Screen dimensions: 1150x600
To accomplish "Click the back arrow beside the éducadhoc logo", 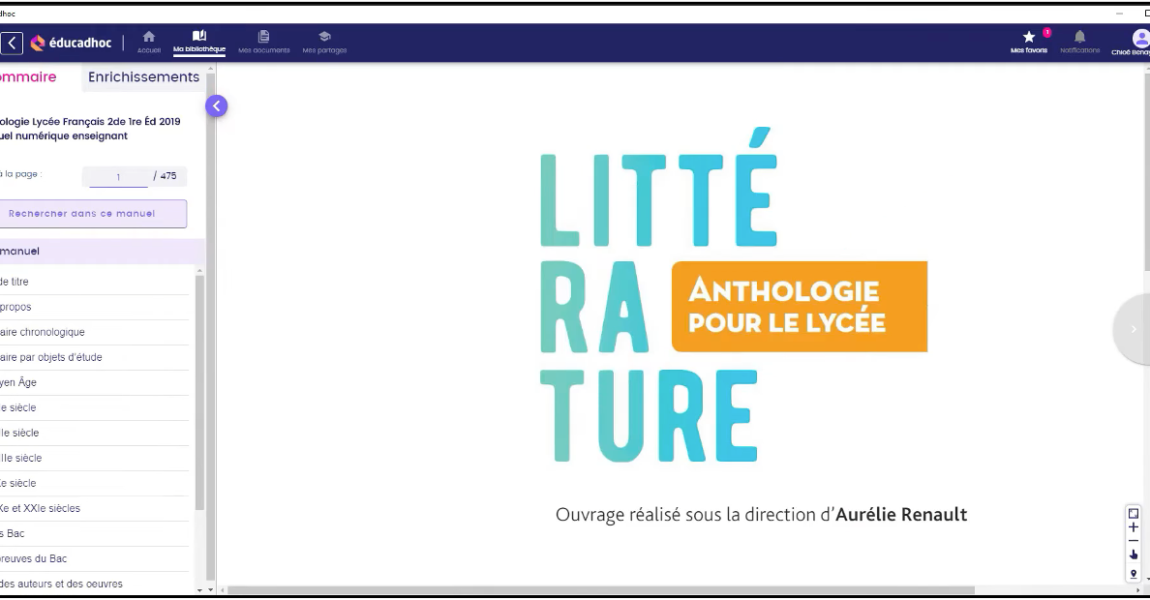I will click(x=12, y=43).
